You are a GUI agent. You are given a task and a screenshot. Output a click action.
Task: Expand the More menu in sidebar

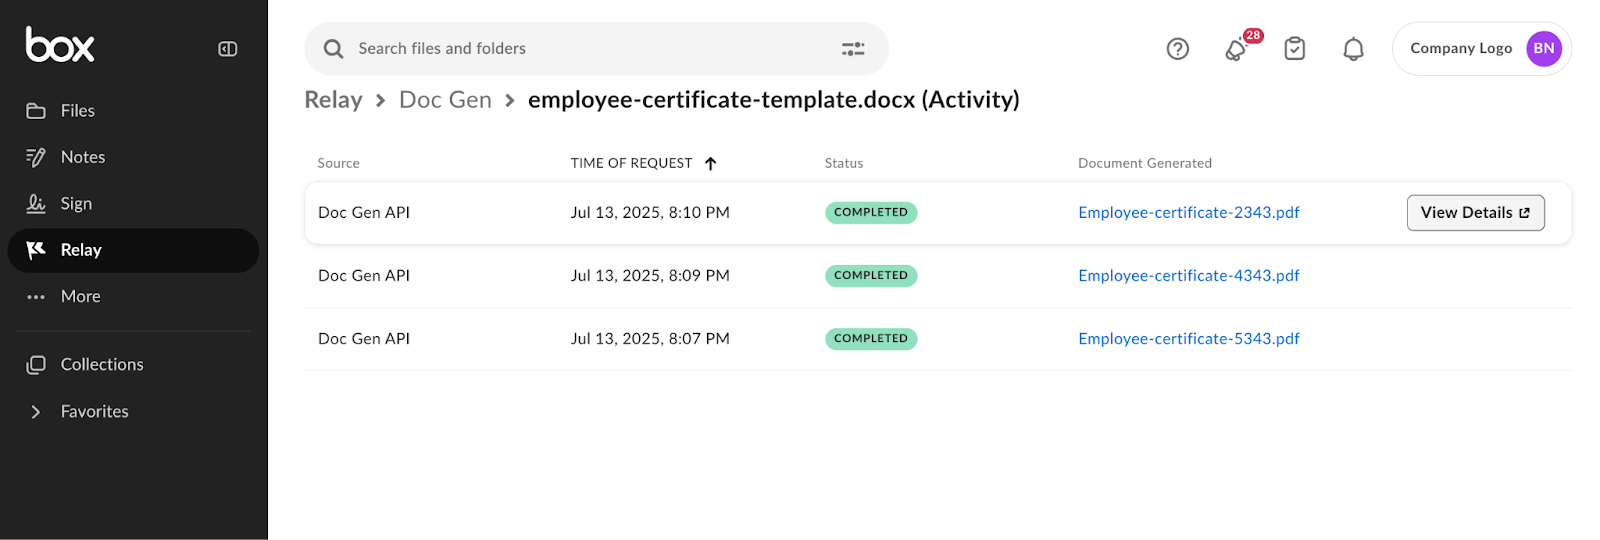(x=80, y=297)
